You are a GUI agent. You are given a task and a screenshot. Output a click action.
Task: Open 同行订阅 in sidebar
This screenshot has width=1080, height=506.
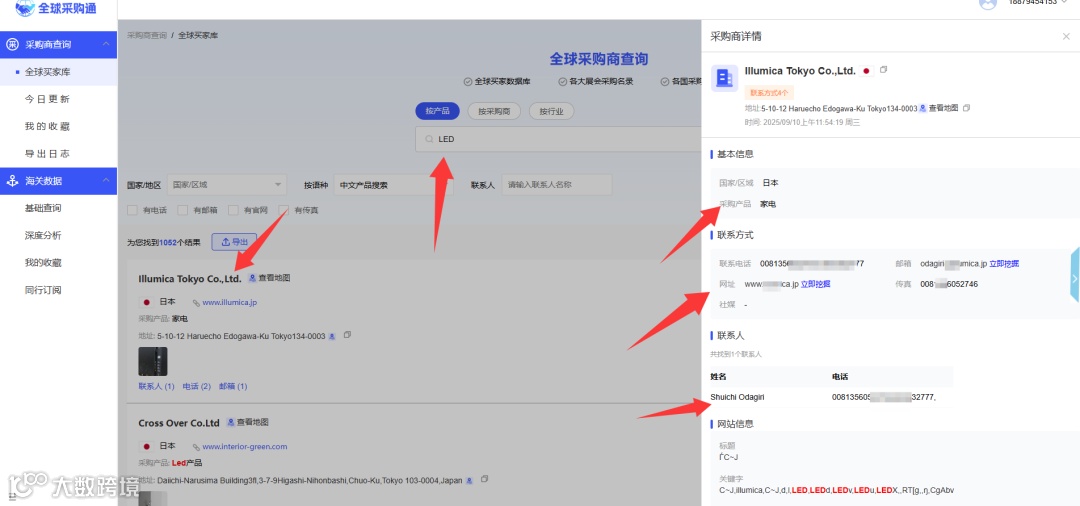point(43,290)
